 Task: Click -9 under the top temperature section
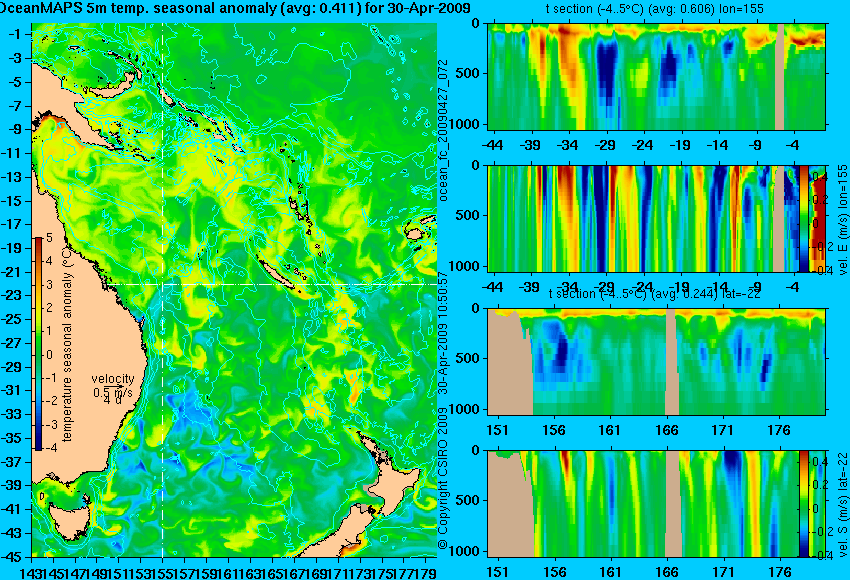756,145
